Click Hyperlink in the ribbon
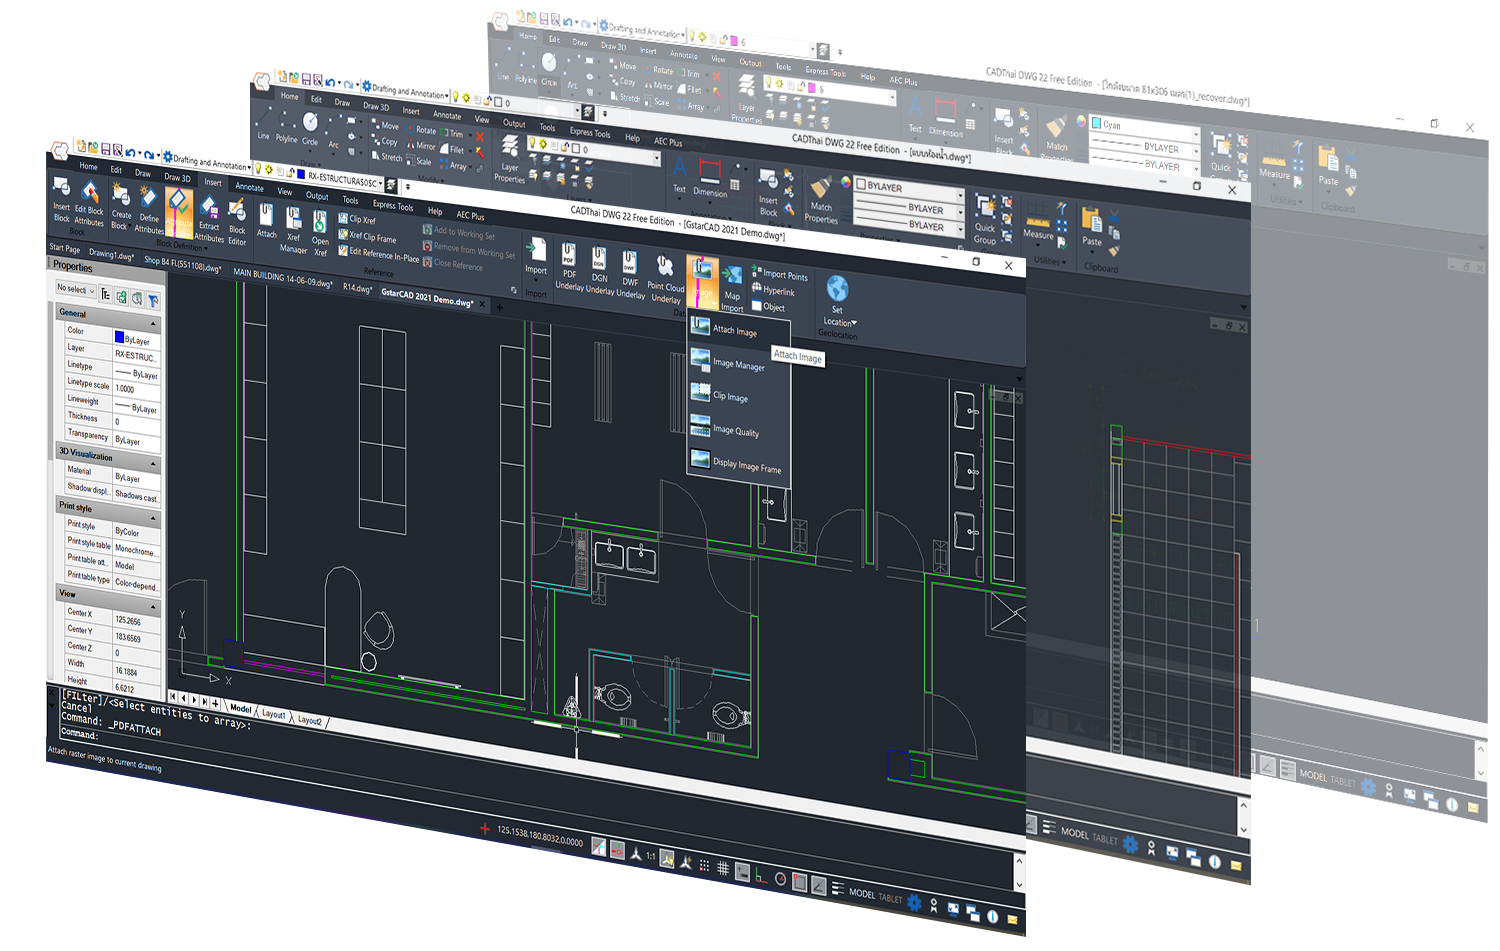 point(773,290)
